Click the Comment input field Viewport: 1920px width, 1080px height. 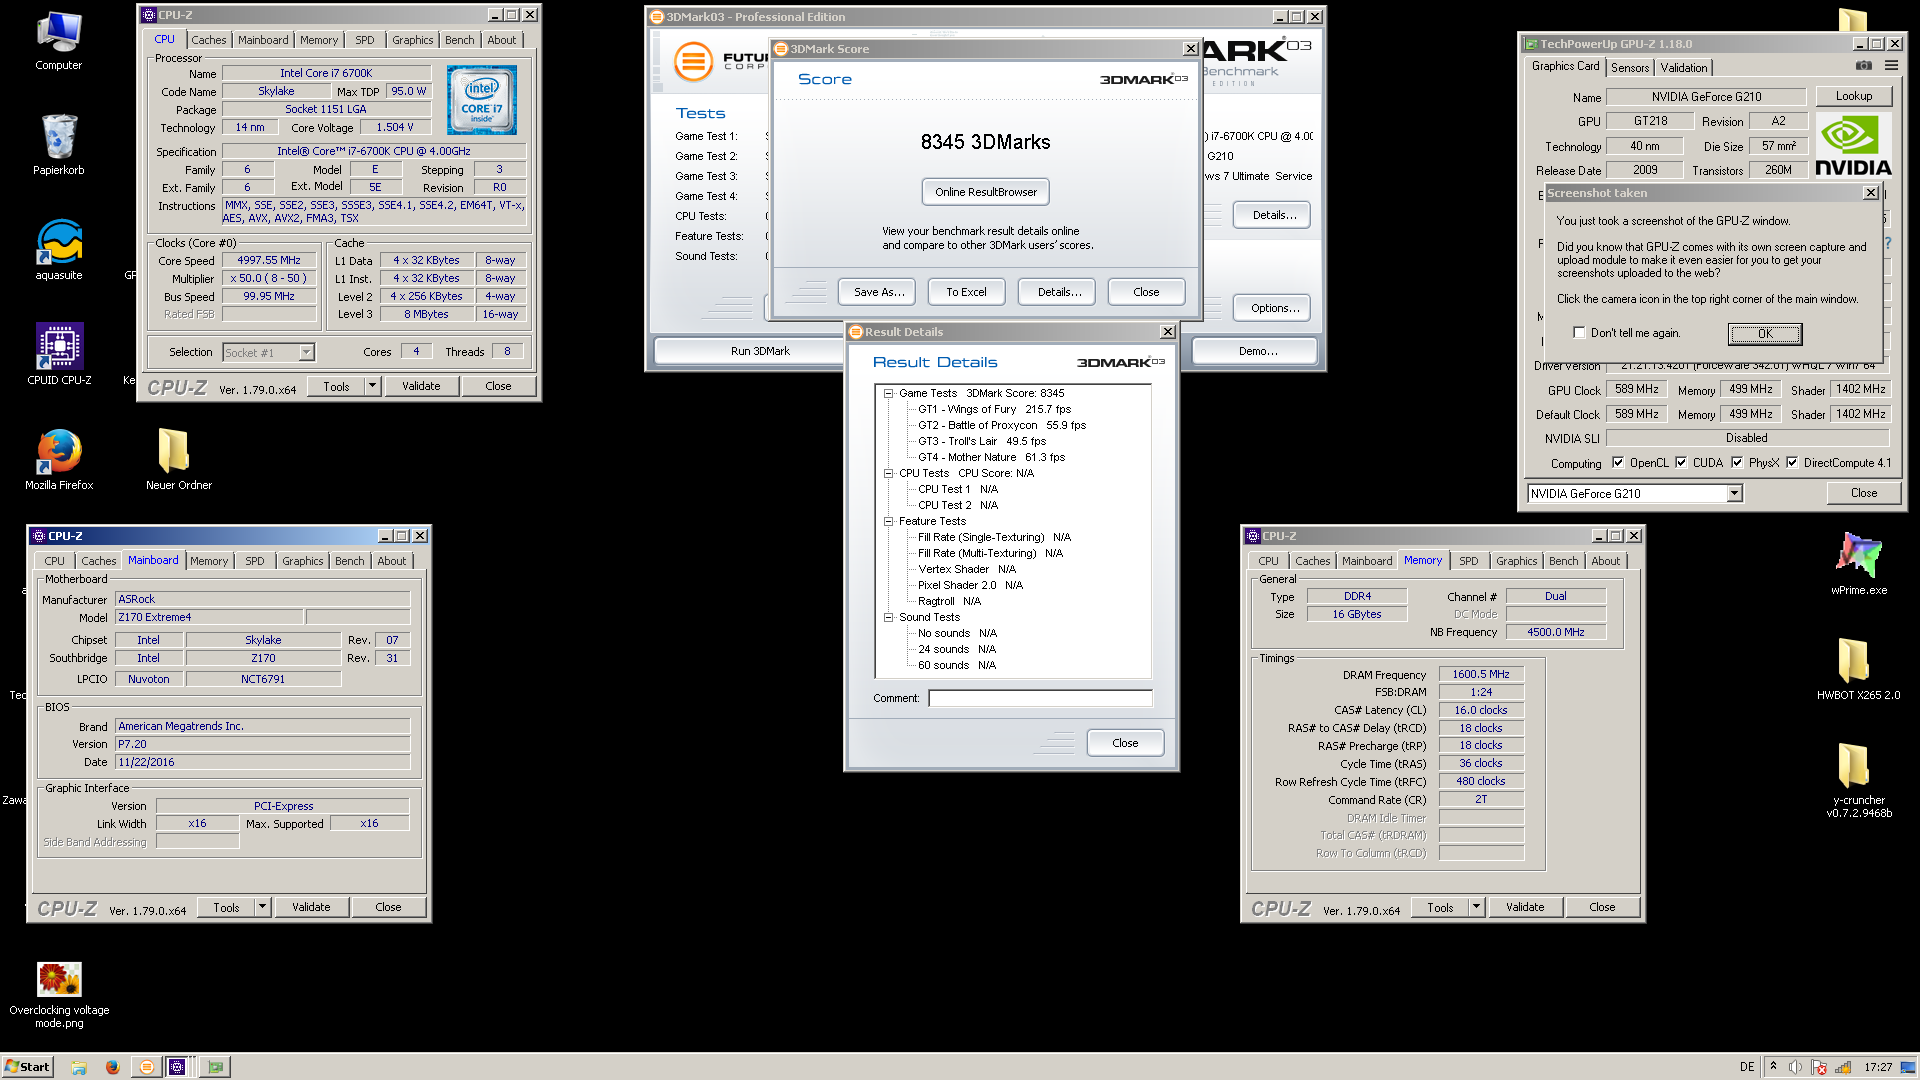1040,698
